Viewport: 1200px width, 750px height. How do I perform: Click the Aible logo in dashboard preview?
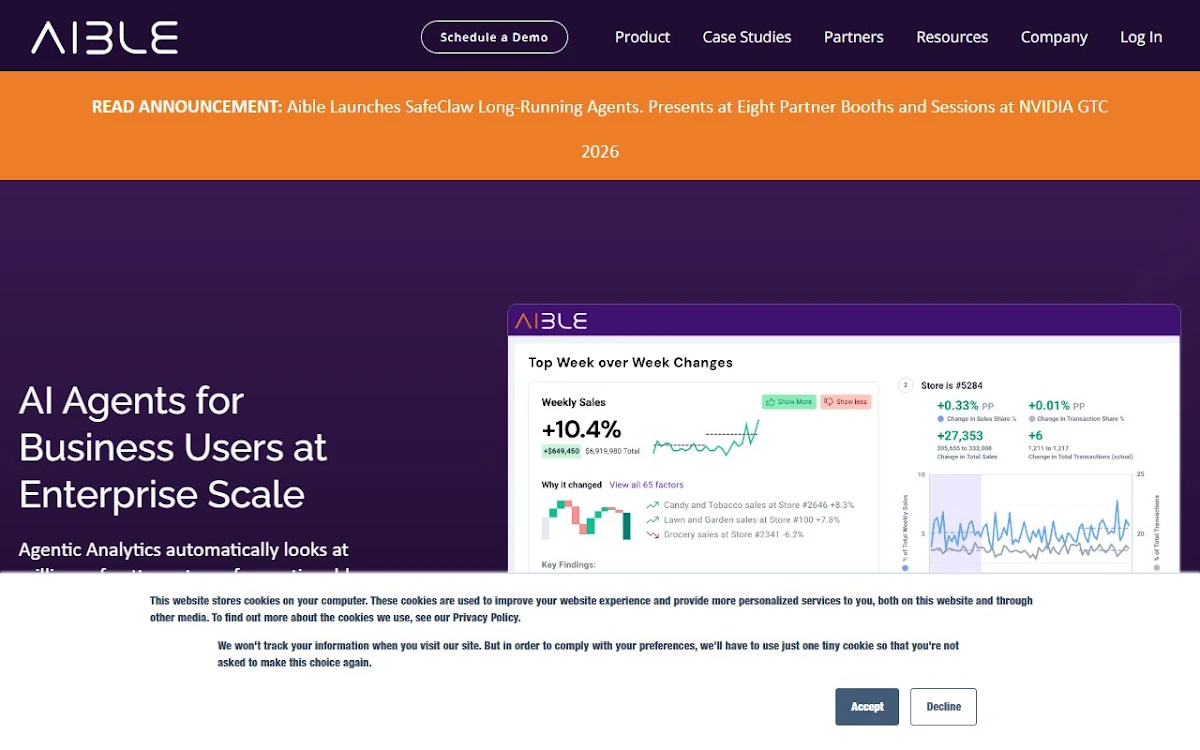551,321
